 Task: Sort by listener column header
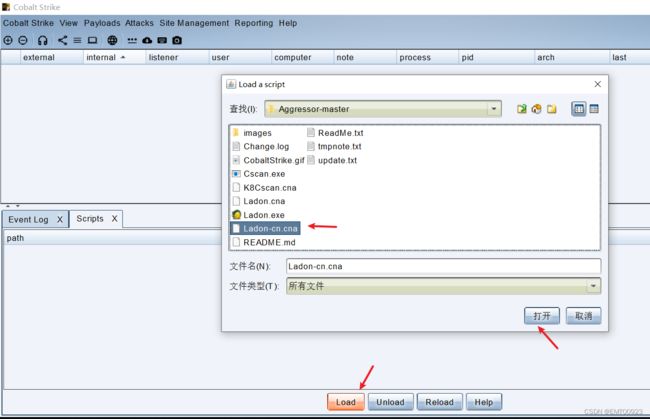pyautogui.click(x=177, y=57)
